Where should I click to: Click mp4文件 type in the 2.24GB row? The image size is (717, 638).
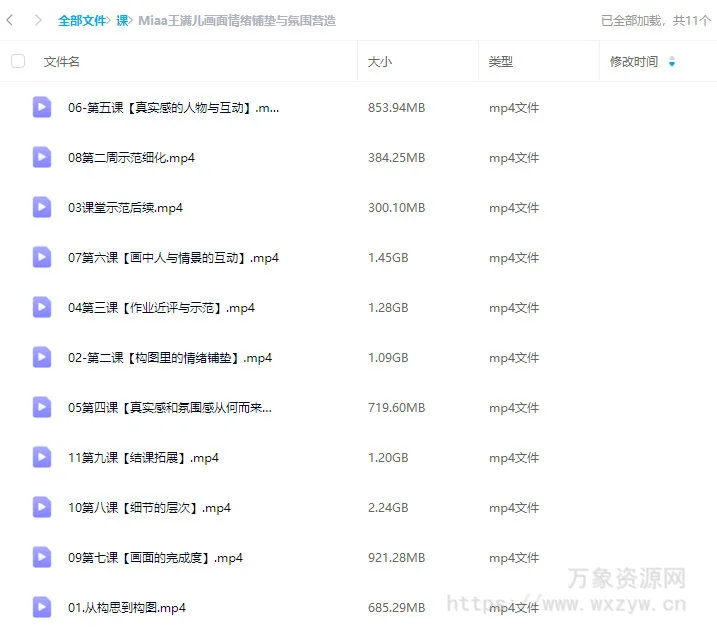514,508
